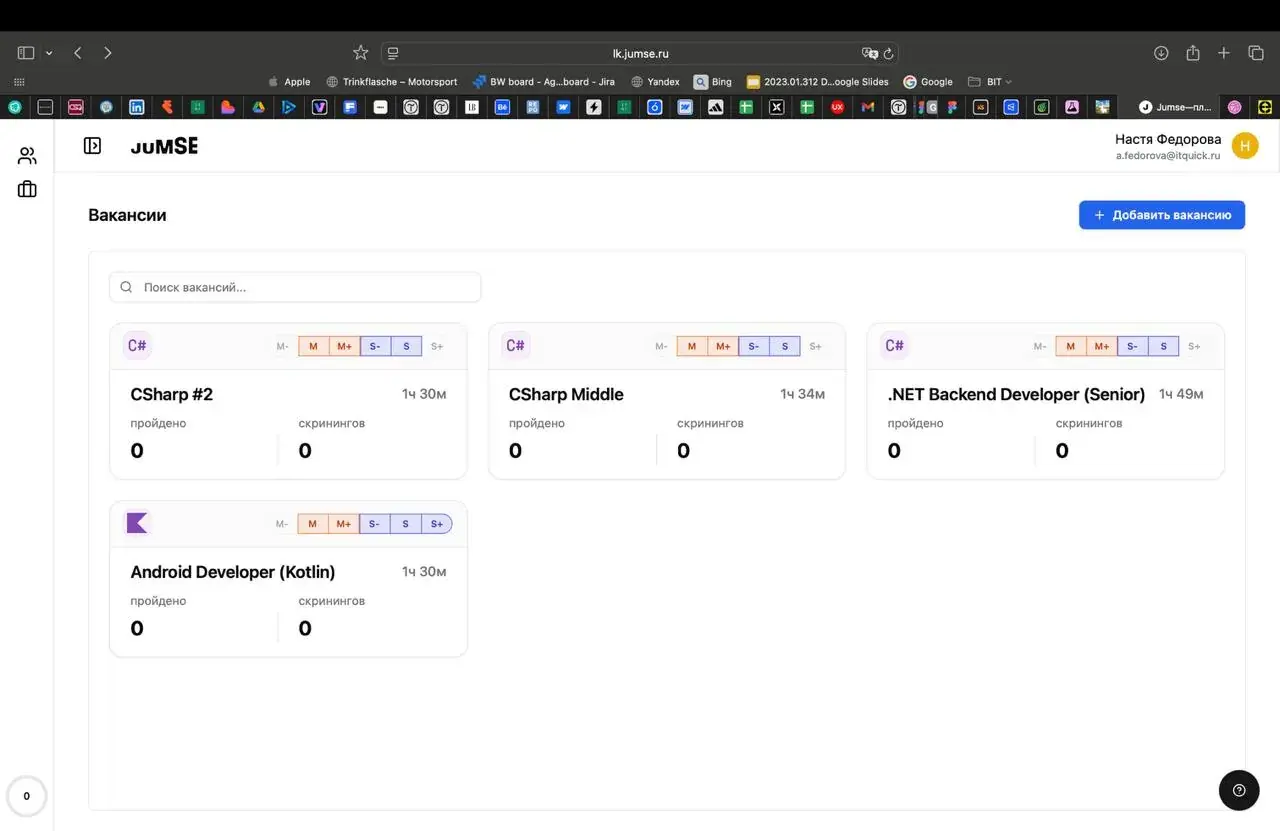Open a new tab with plus icon
The height and width of the screenshot is (831, 1280).
point(1224,53)
